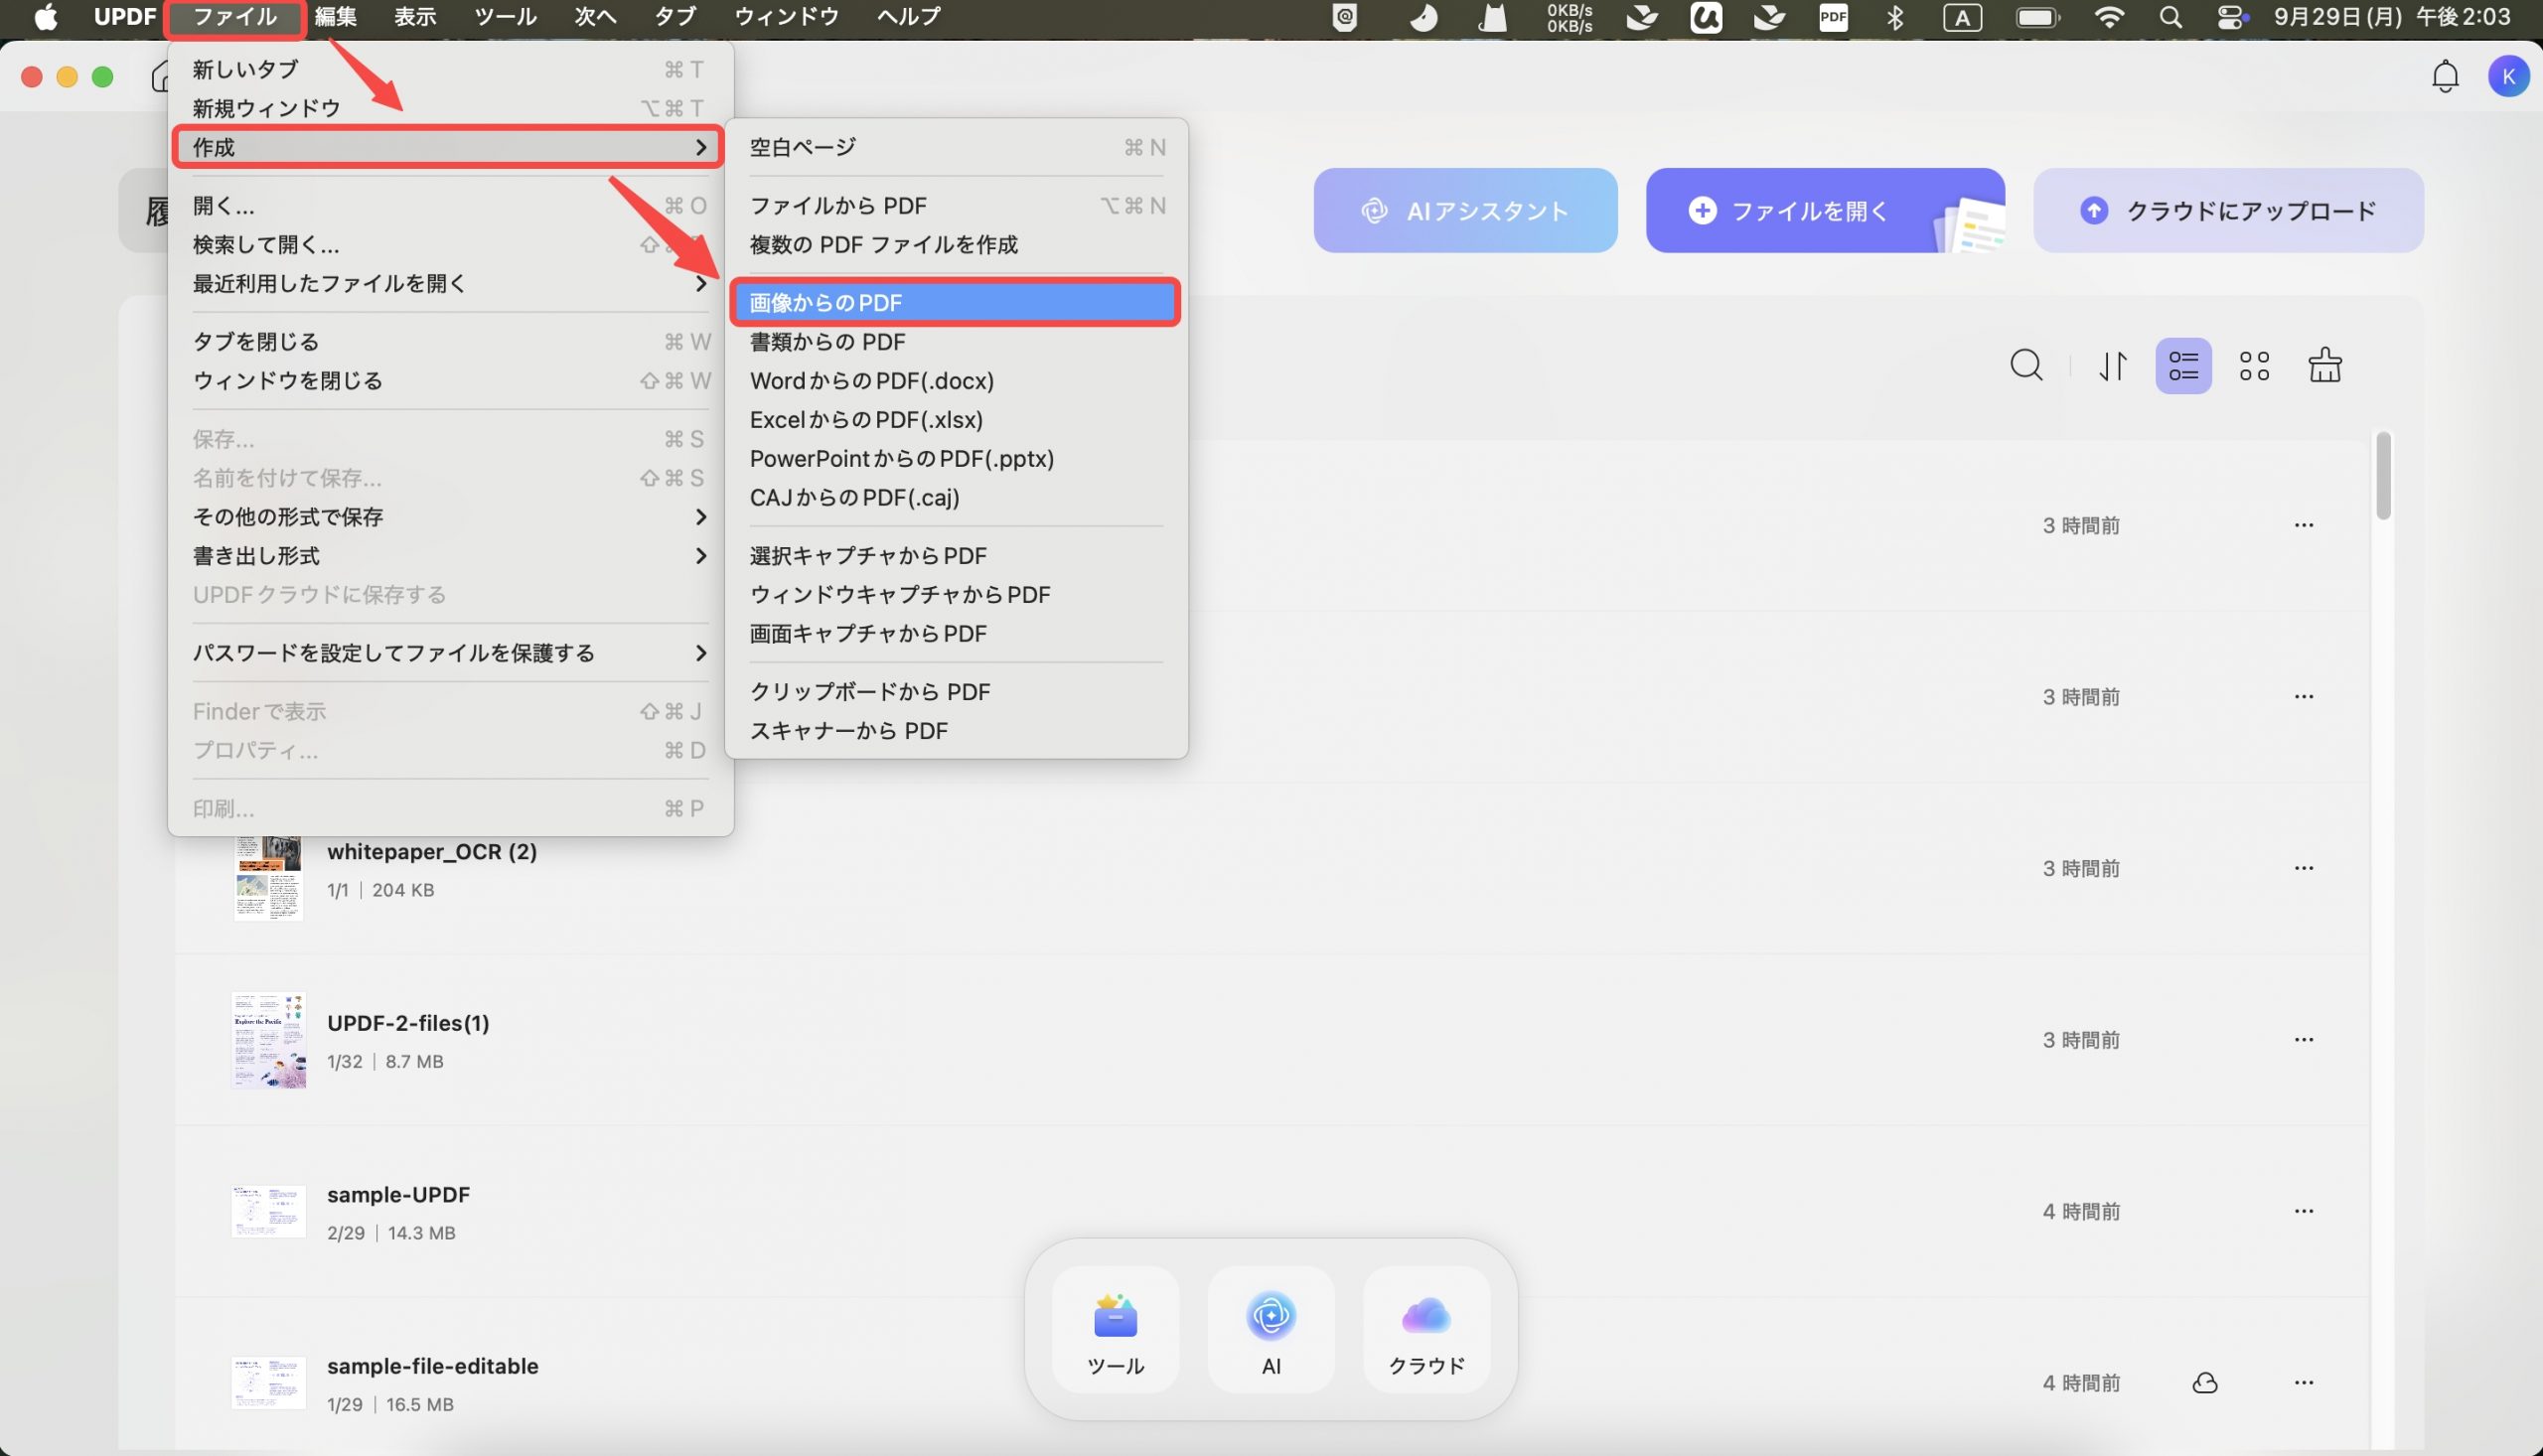
Task: Open Spotlight search in menu bar
Action: click(2170, 17)
